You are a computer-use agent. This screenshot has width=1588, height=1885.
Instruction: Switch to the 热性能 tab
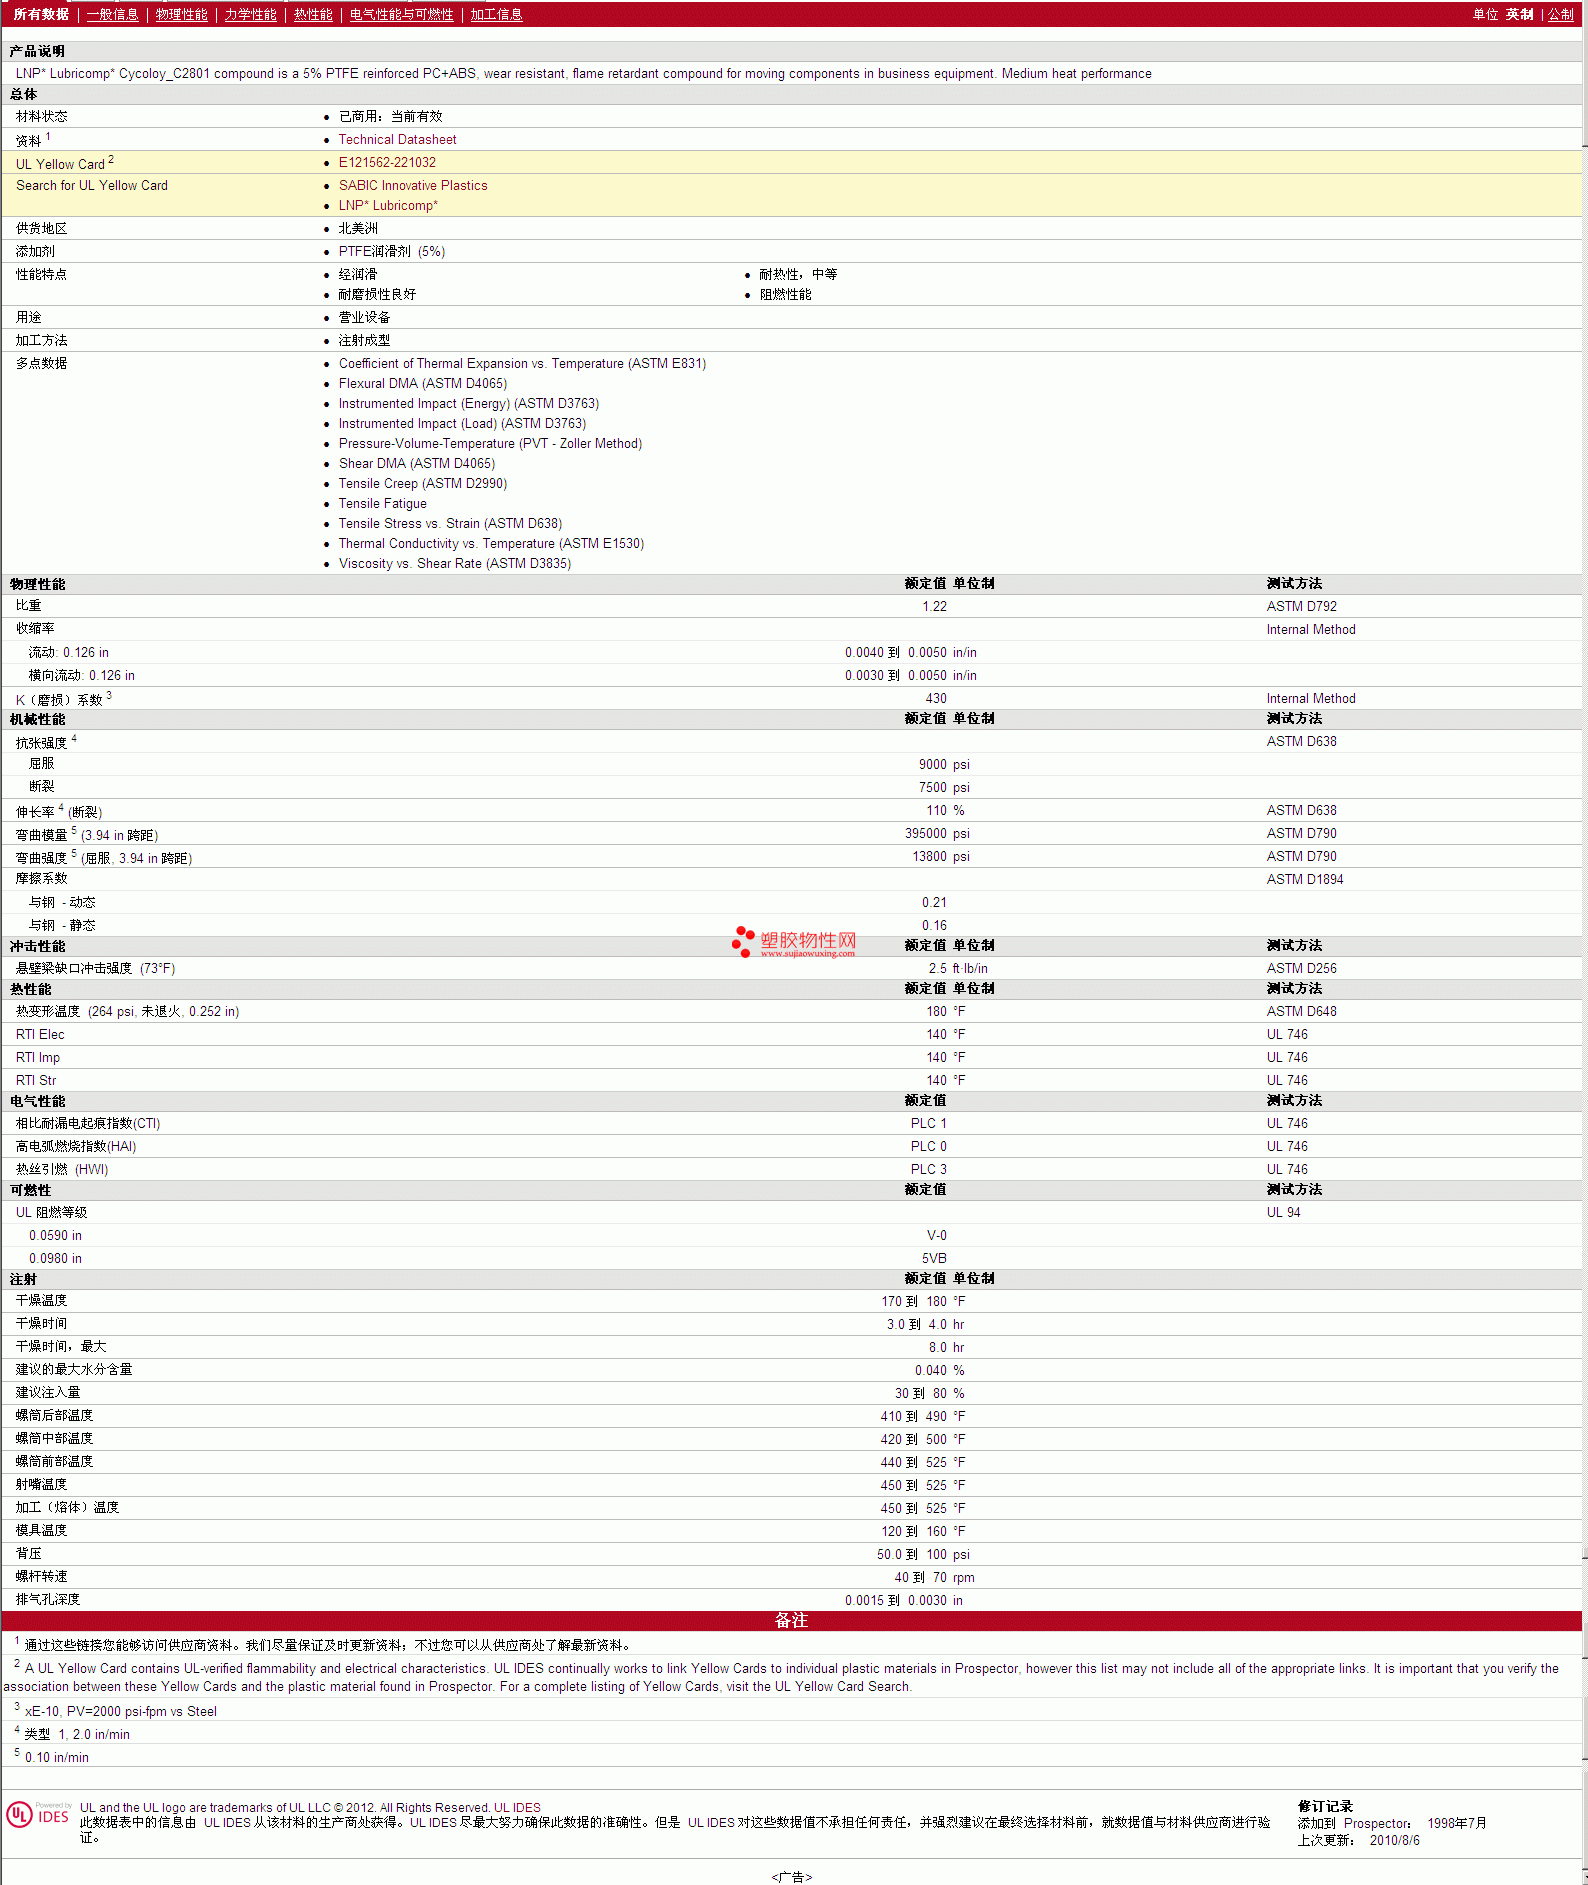(x=313, y=14)
